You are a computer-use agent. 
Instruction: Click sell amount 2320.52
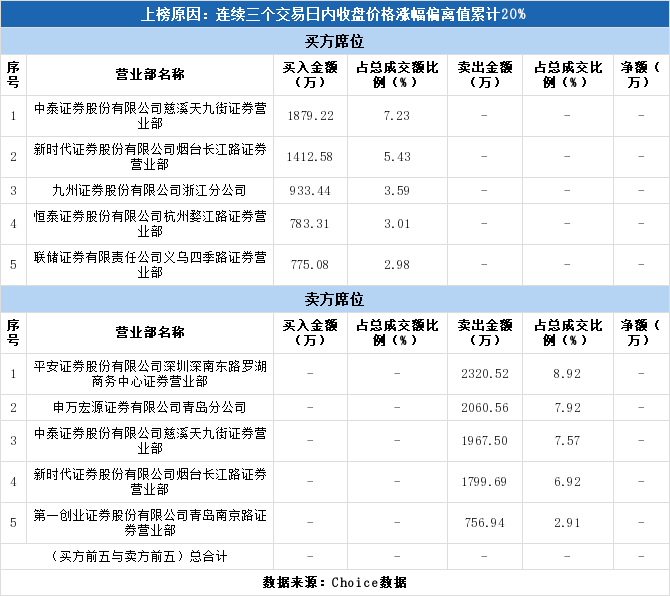coord(485,374)
